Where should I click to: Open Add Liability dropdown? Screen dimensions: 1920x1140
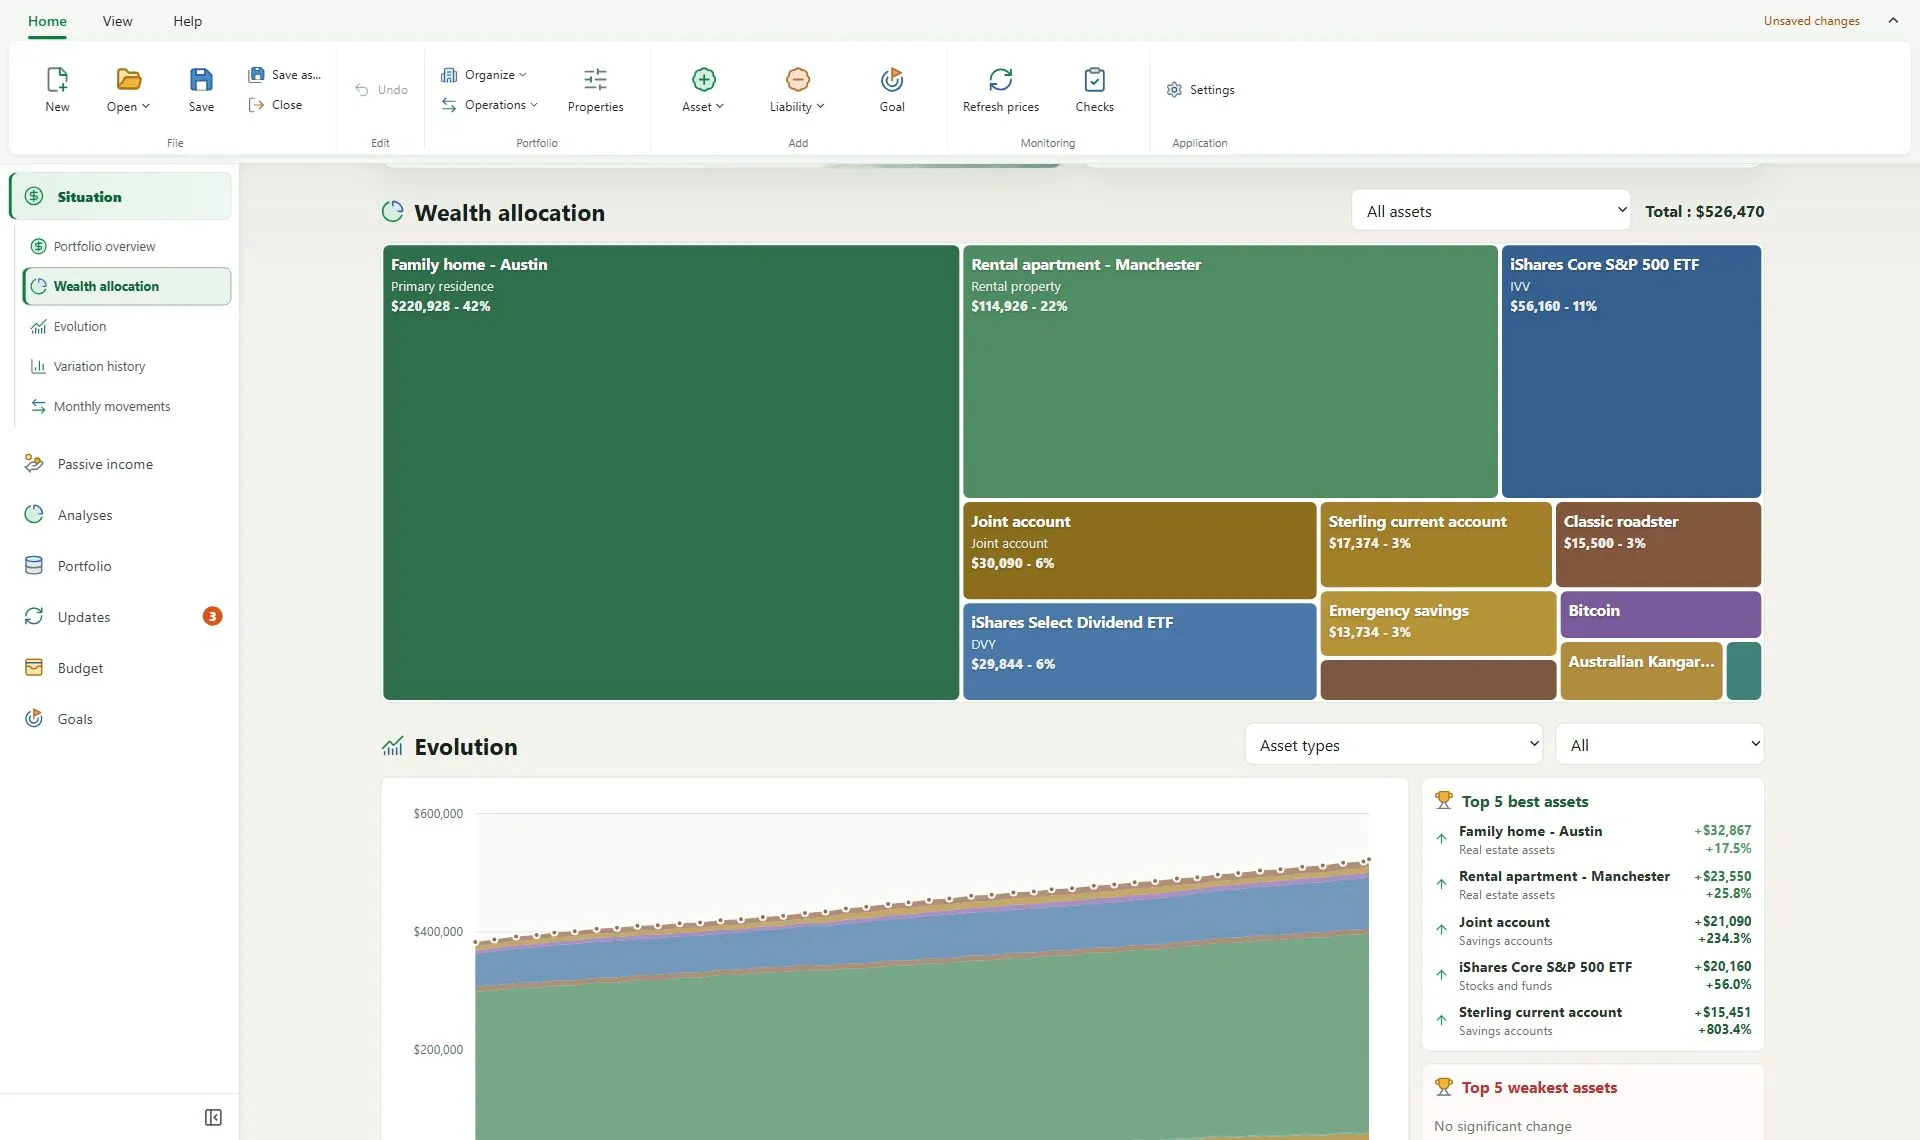[797, 89]
